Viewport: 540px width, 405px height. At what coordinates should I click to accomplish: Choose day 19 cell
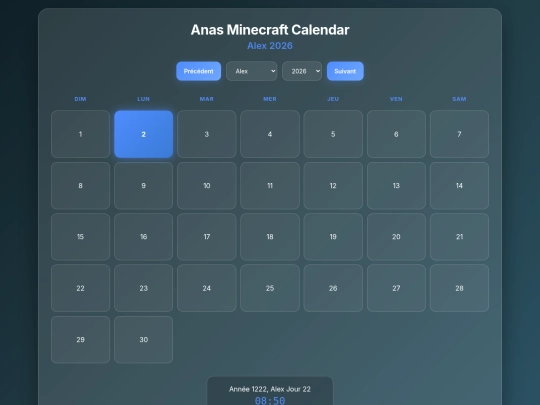333,237
